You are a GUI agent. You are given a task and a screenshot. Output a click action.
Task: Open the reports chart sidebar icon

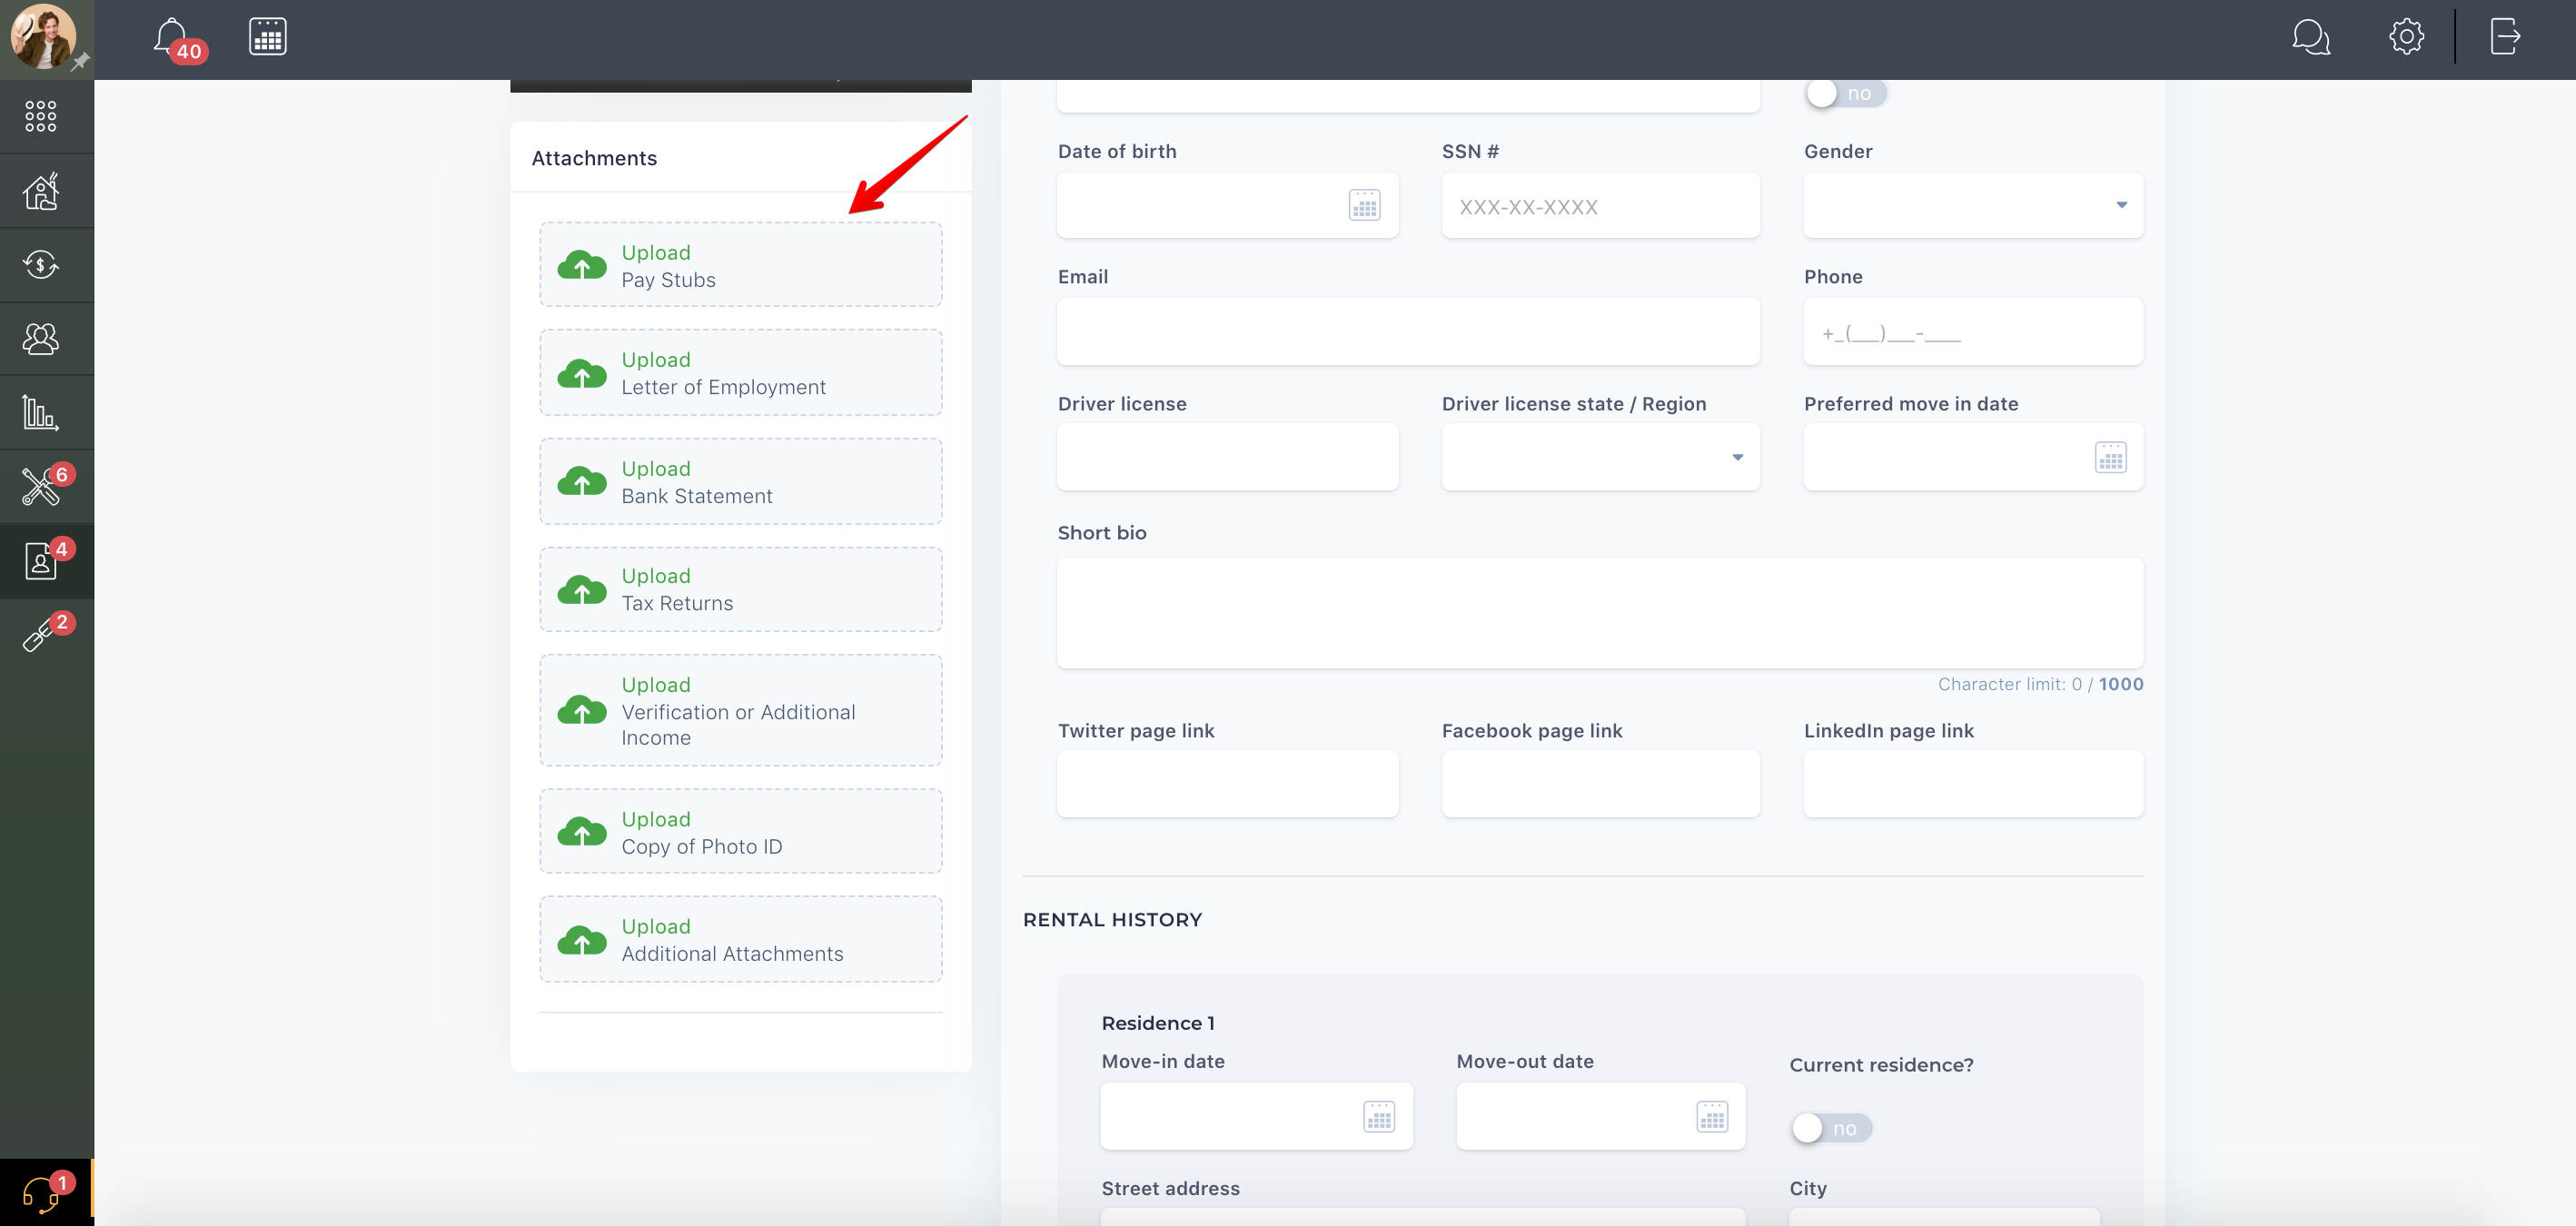click(41, 412)
